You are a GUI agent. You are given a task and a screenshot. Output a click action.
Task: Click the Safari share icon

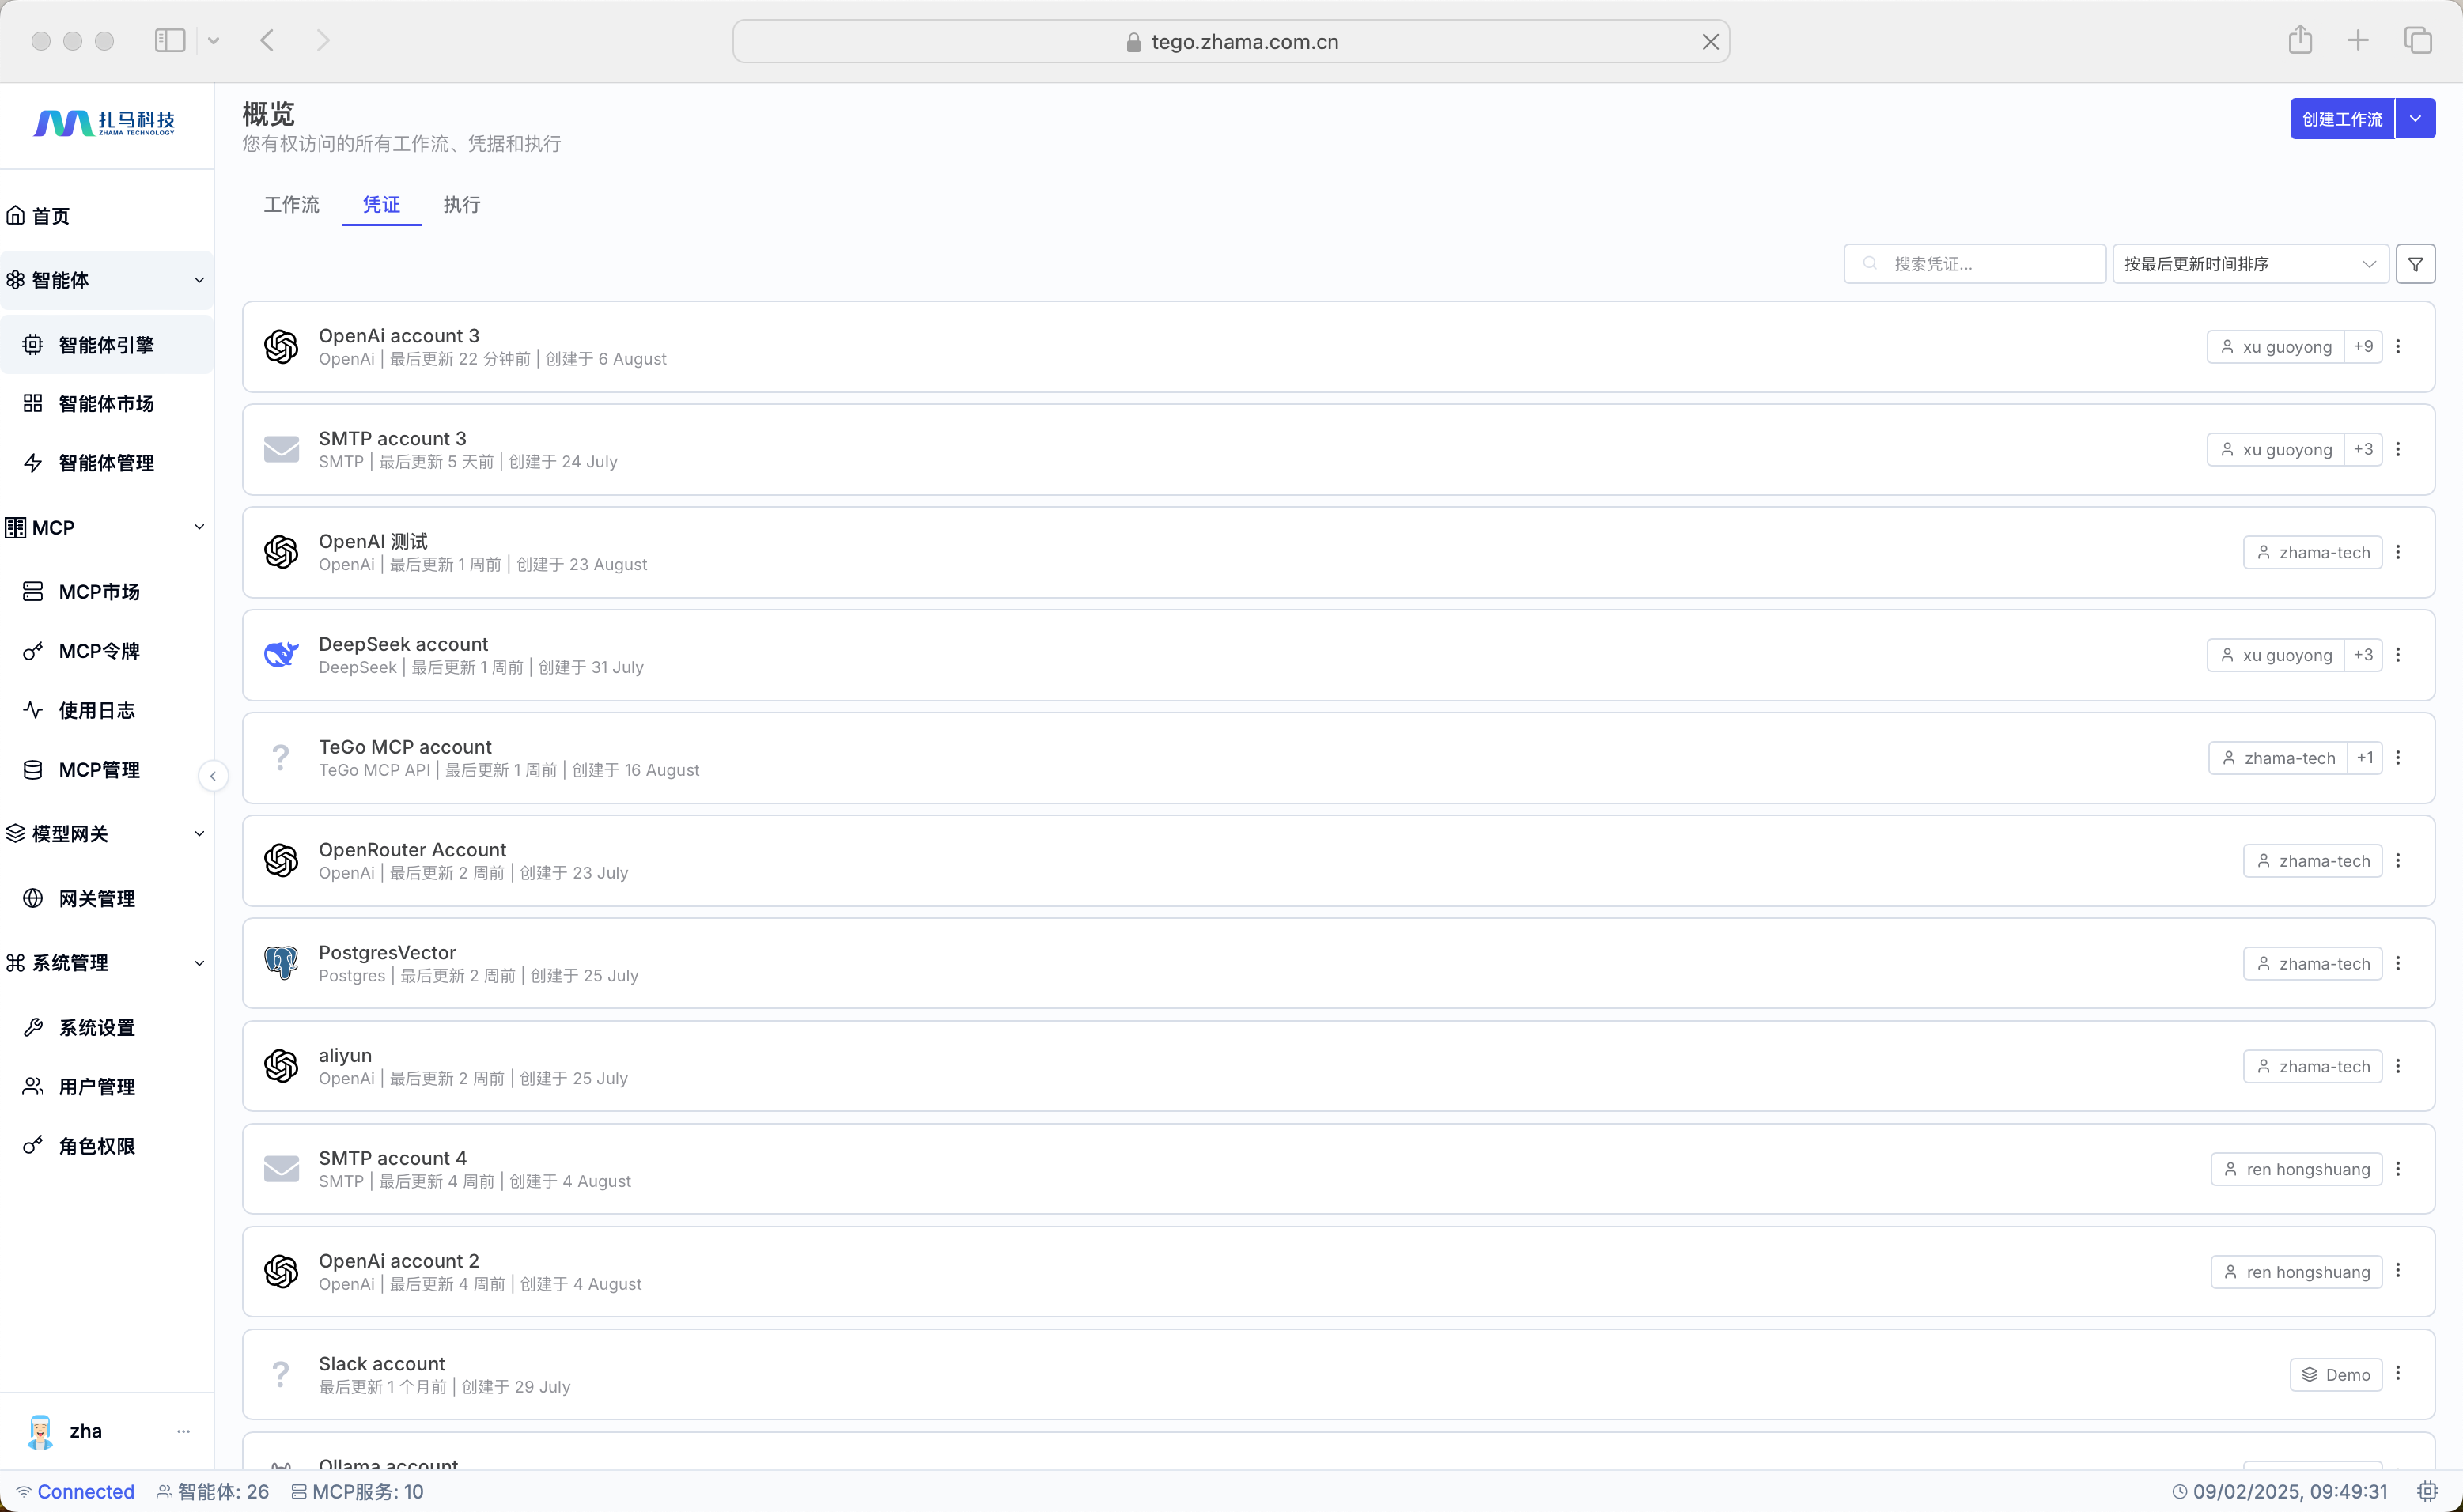coord(2300,41)
